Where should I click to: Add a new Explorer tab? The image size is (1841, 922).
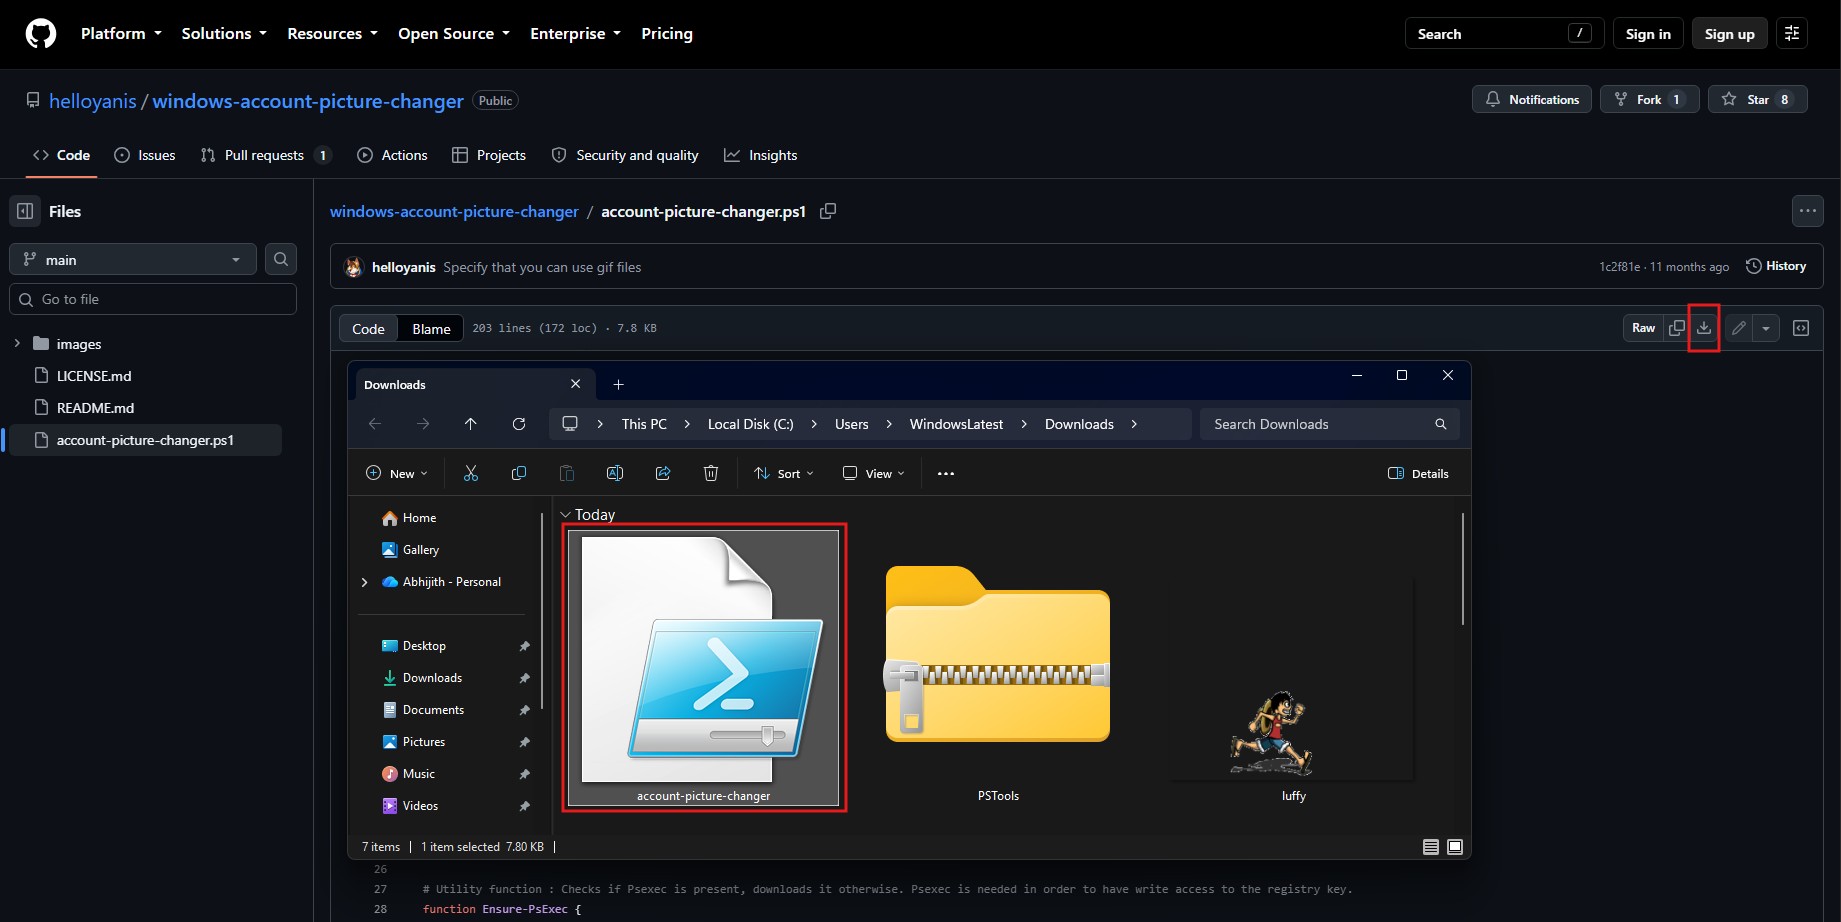click(618, 384)
